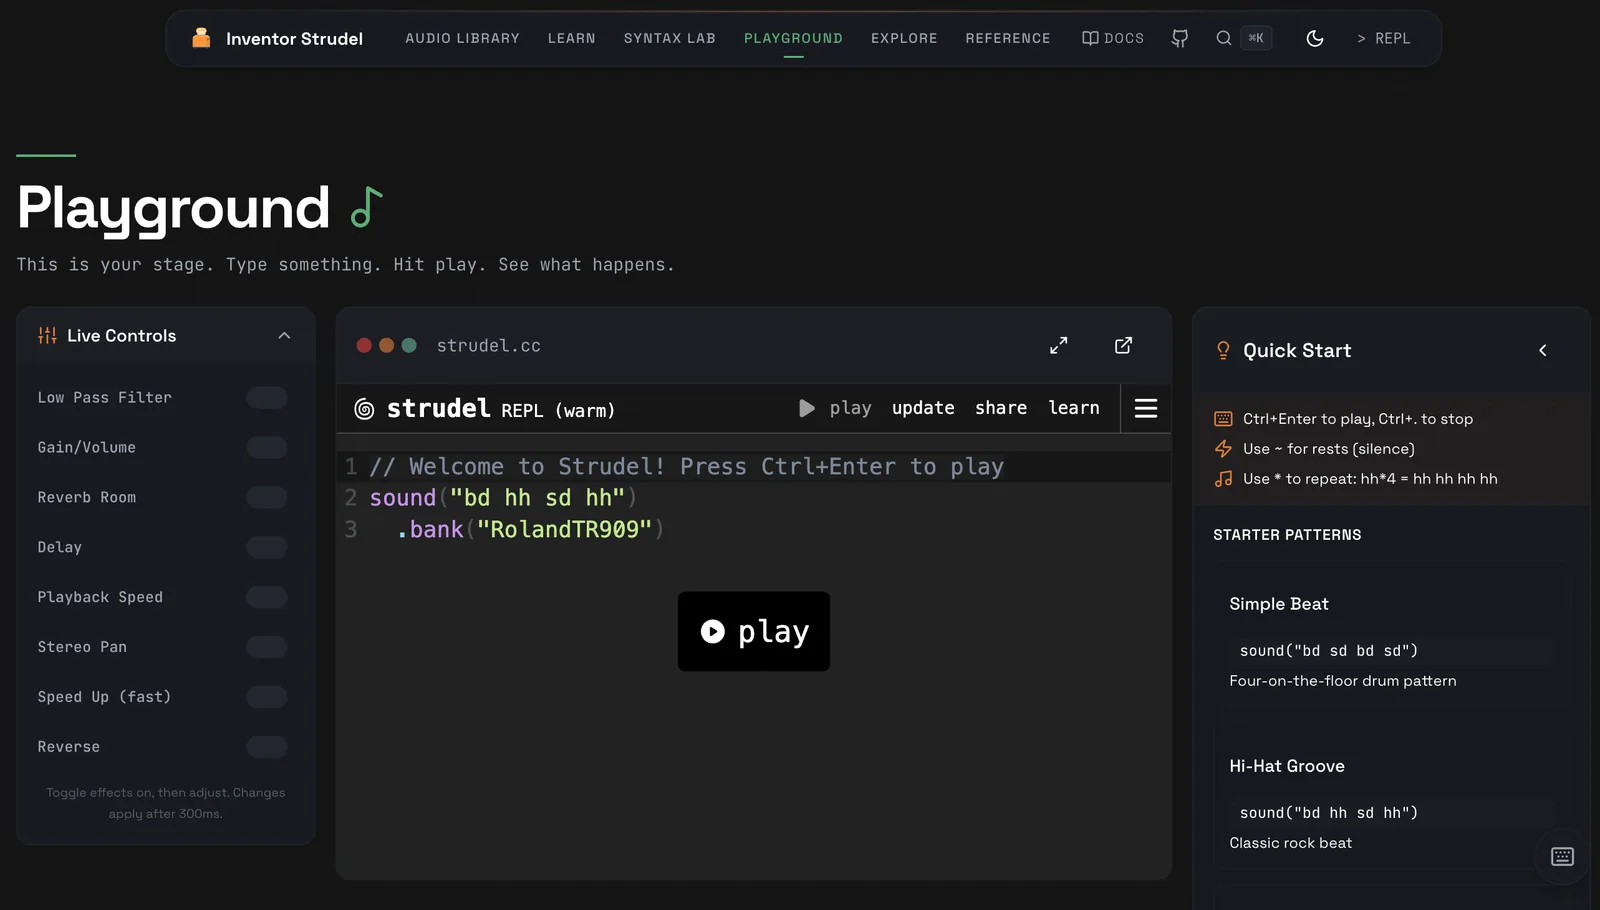Click the sound("bd sd bd sd") code snippet
1600x910 pixels.
pos(1329,651)
